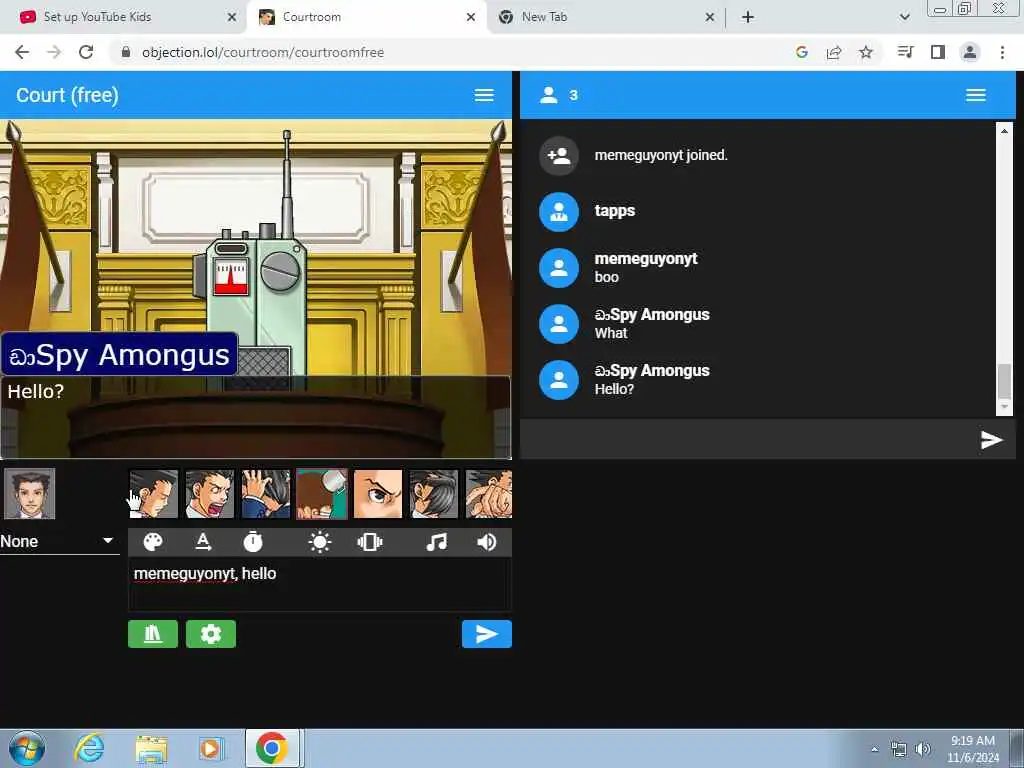Click the chat scrollbar thumb
The height and width of the screenshot is (768, 1024).
1004,381
